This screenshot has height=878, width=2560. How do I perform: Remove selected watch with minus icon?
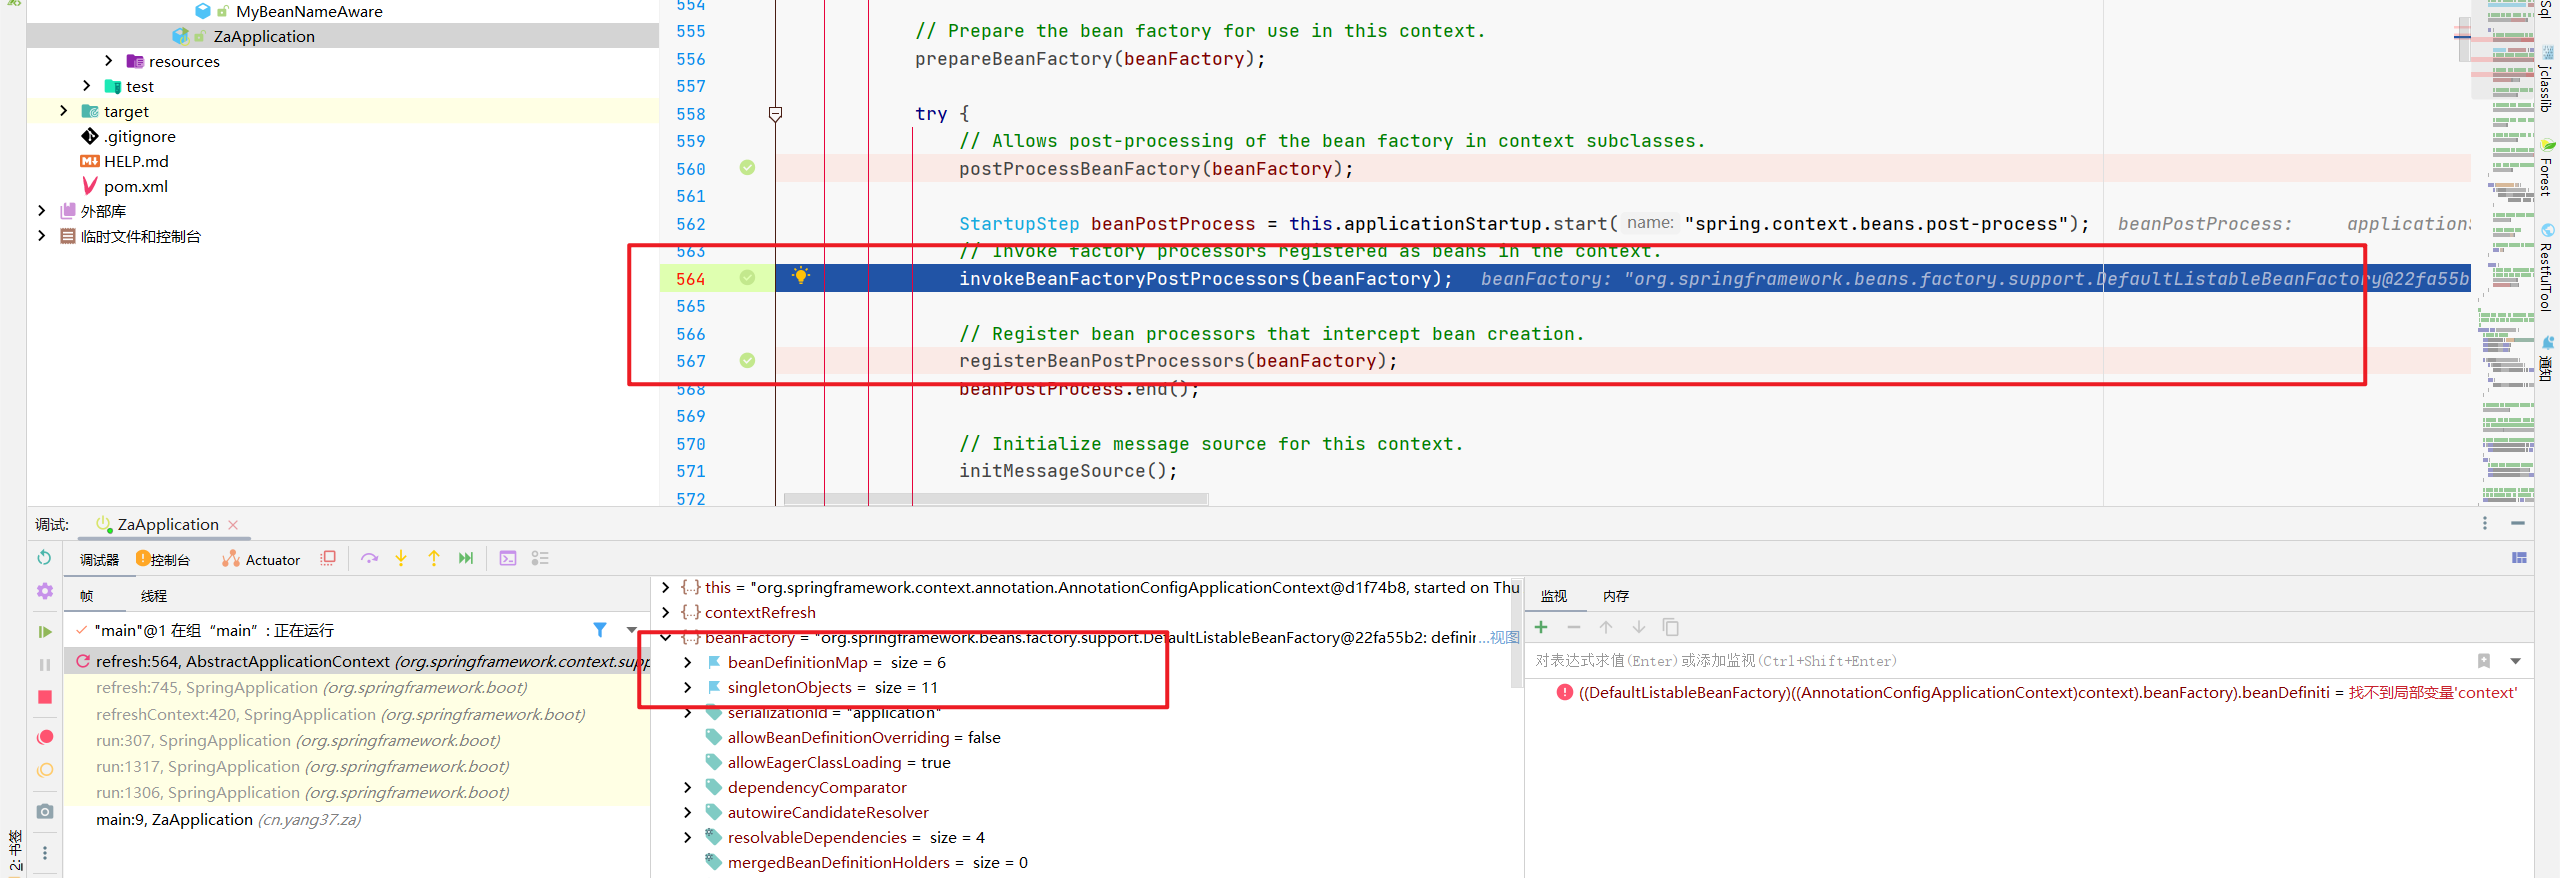(1573, 627)
